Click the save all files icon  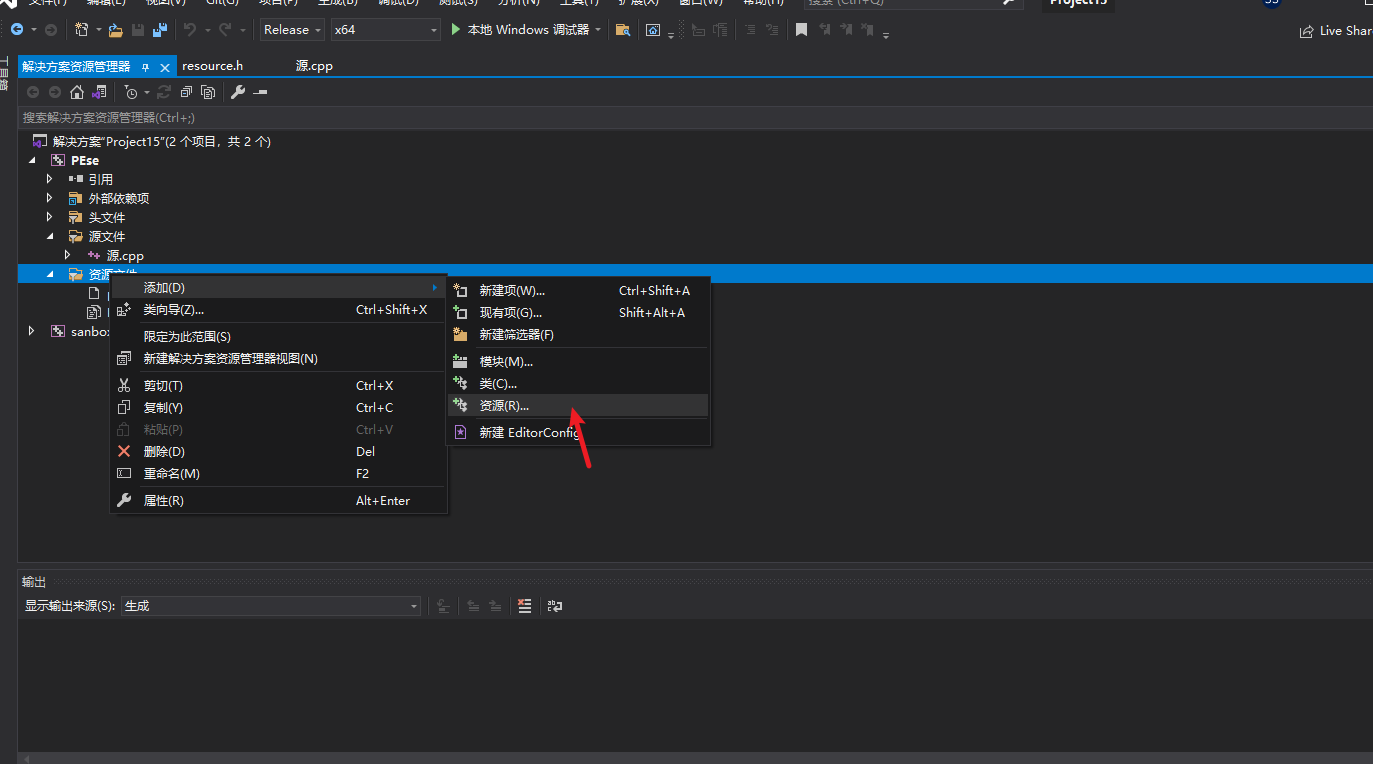[x=159, y=30]
